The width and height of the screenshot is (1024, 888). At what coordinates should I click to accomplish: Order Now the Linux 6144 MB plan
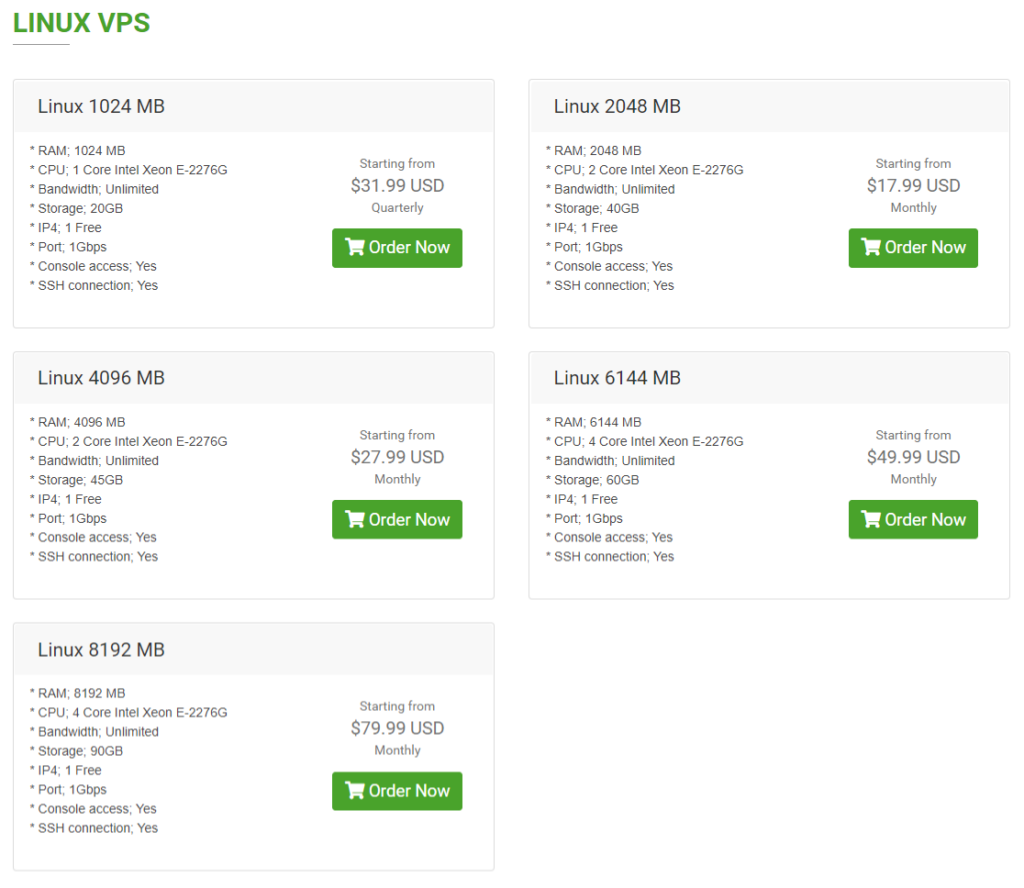913,519
